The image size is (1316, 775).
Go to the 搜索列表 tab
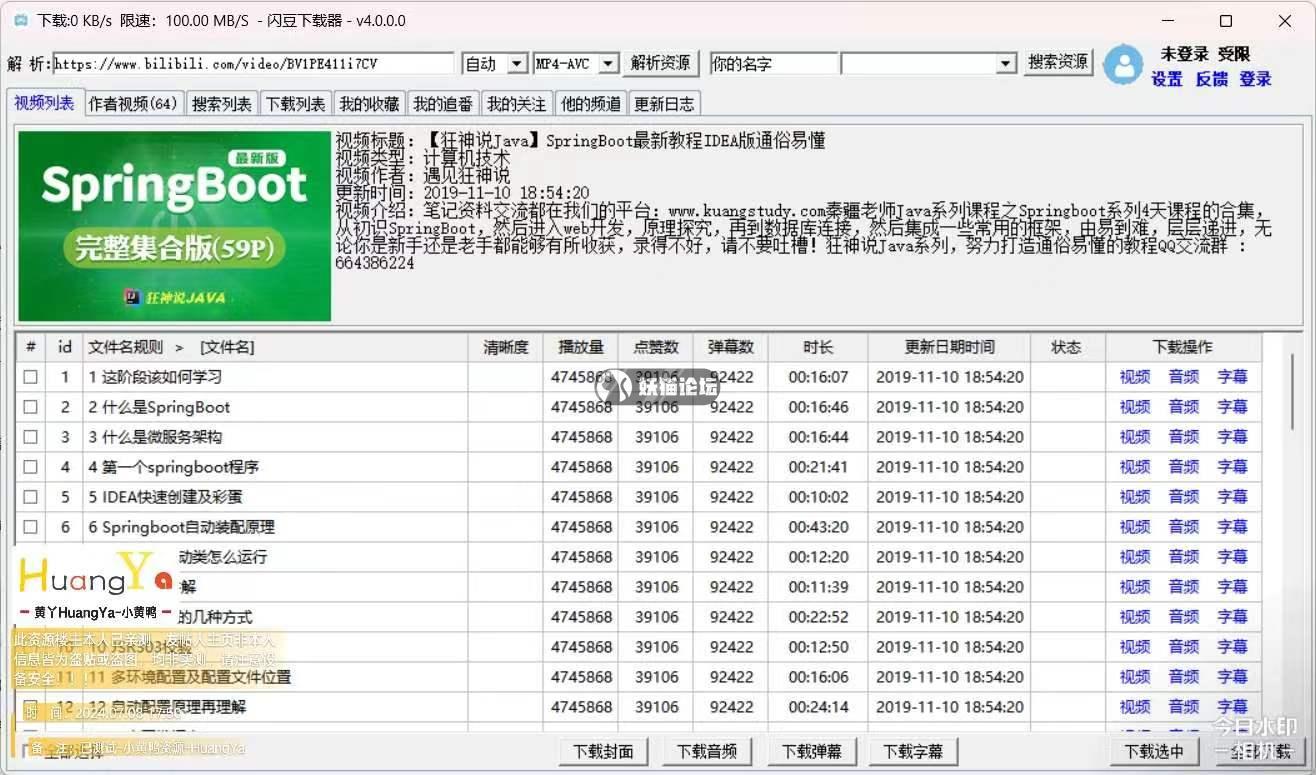click(222, 103)
